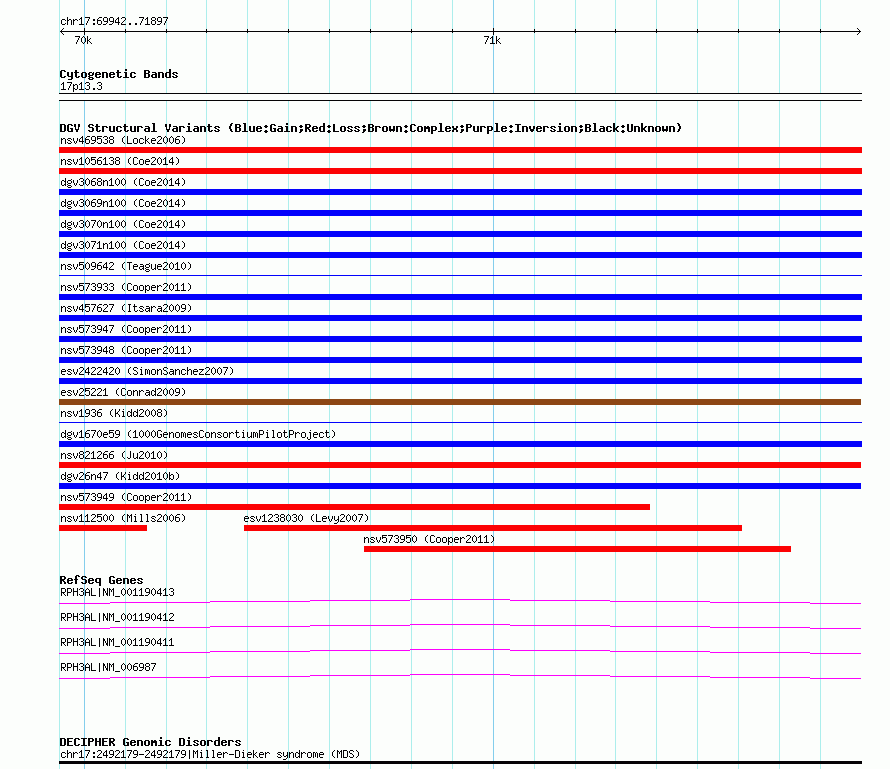Click the red bar under nsv573950 (Cooper2011)

[x=577, y=549]
